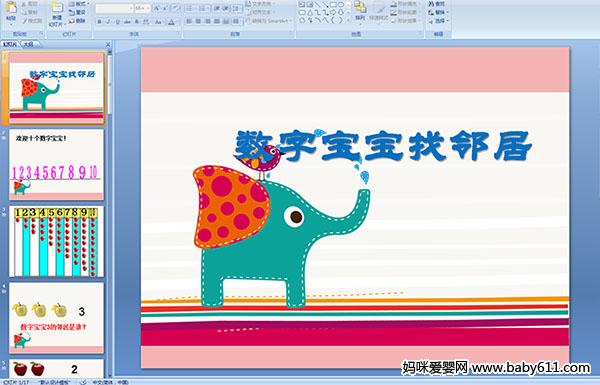Click the Reset slide button

click(x=77, y=12)
